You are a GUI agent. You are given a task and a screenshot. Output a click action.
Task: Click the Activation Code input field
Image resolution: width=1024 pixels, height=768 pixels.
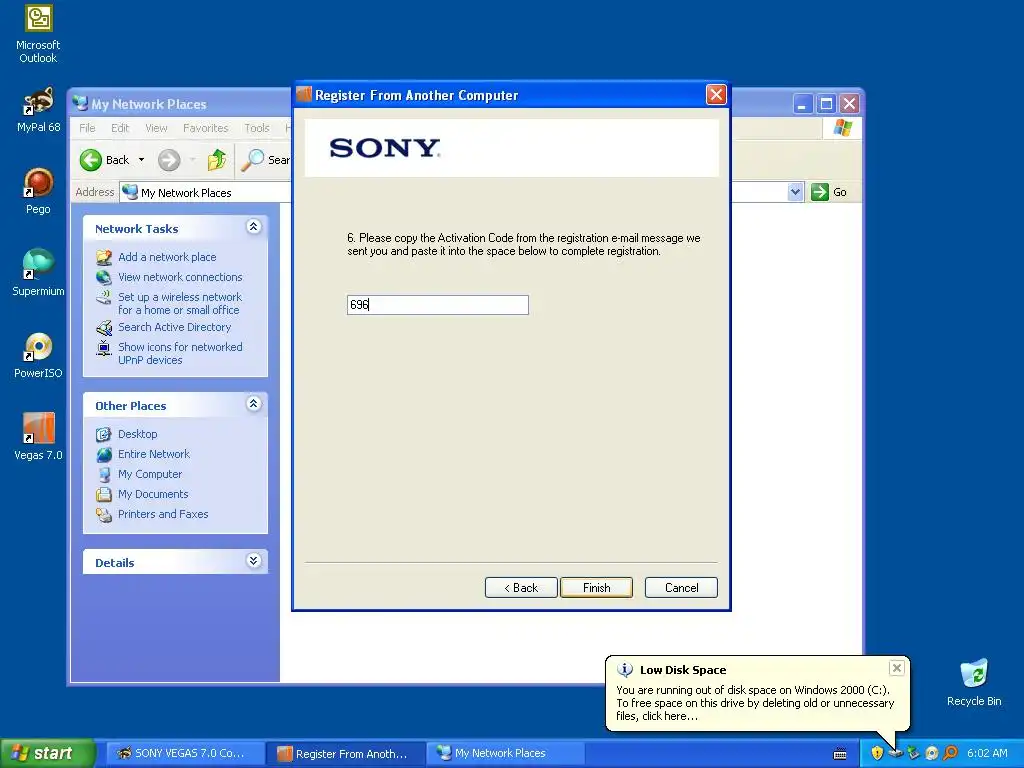pyautogui.click(x=438, y=305)
